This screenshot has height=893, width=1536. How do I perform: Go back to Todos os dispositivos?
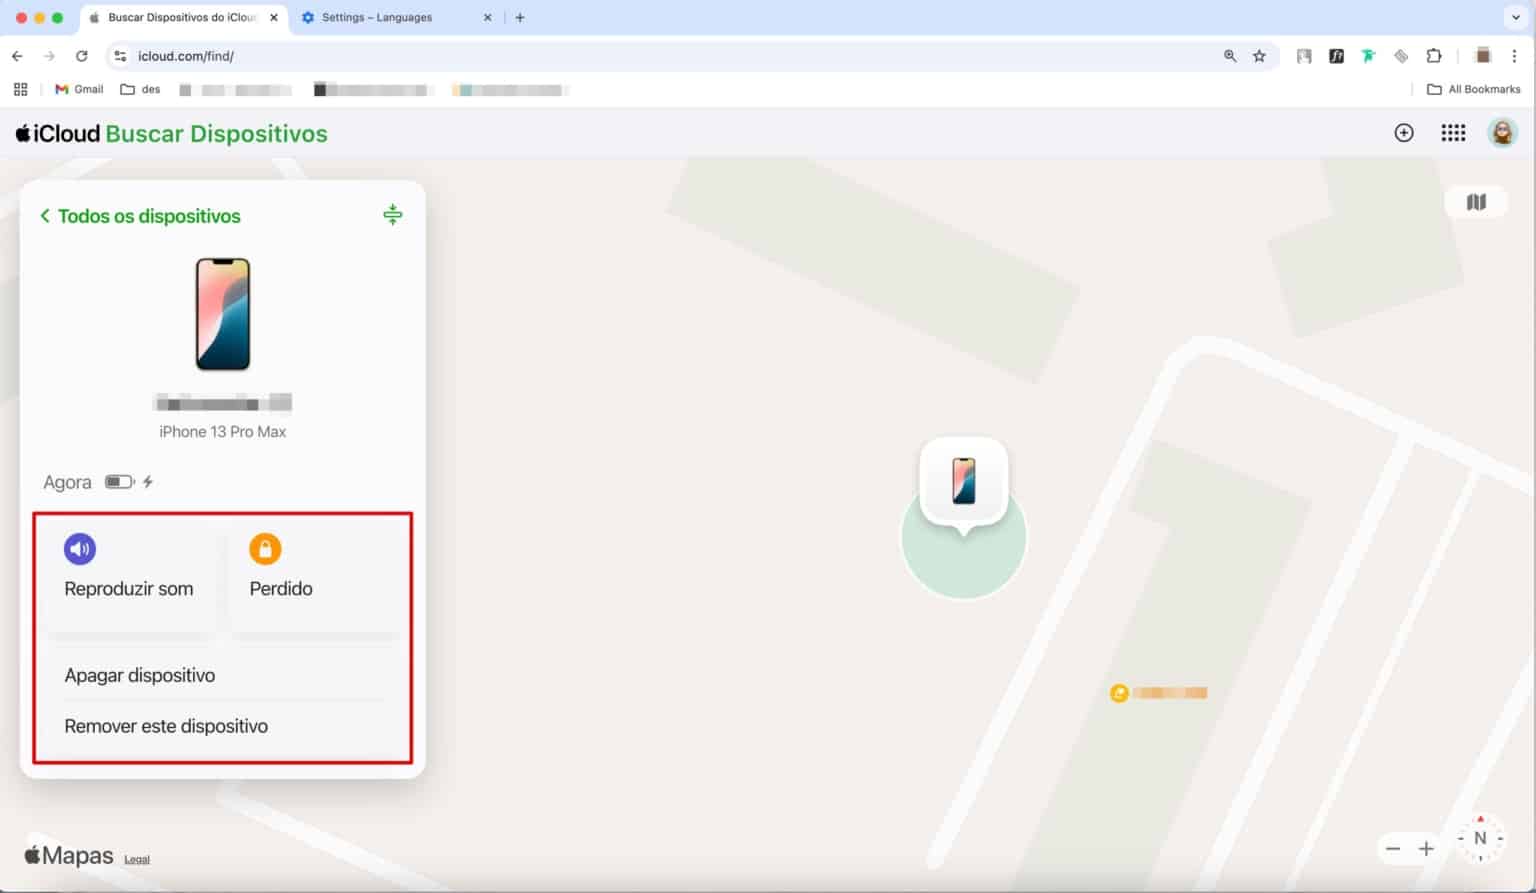[x=140, y=216]
